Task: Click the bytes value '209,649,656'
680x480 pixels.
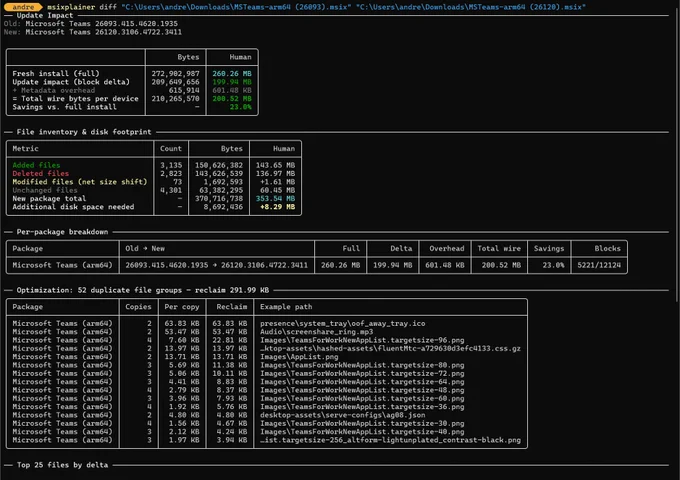Action: (x=175, y=82)
